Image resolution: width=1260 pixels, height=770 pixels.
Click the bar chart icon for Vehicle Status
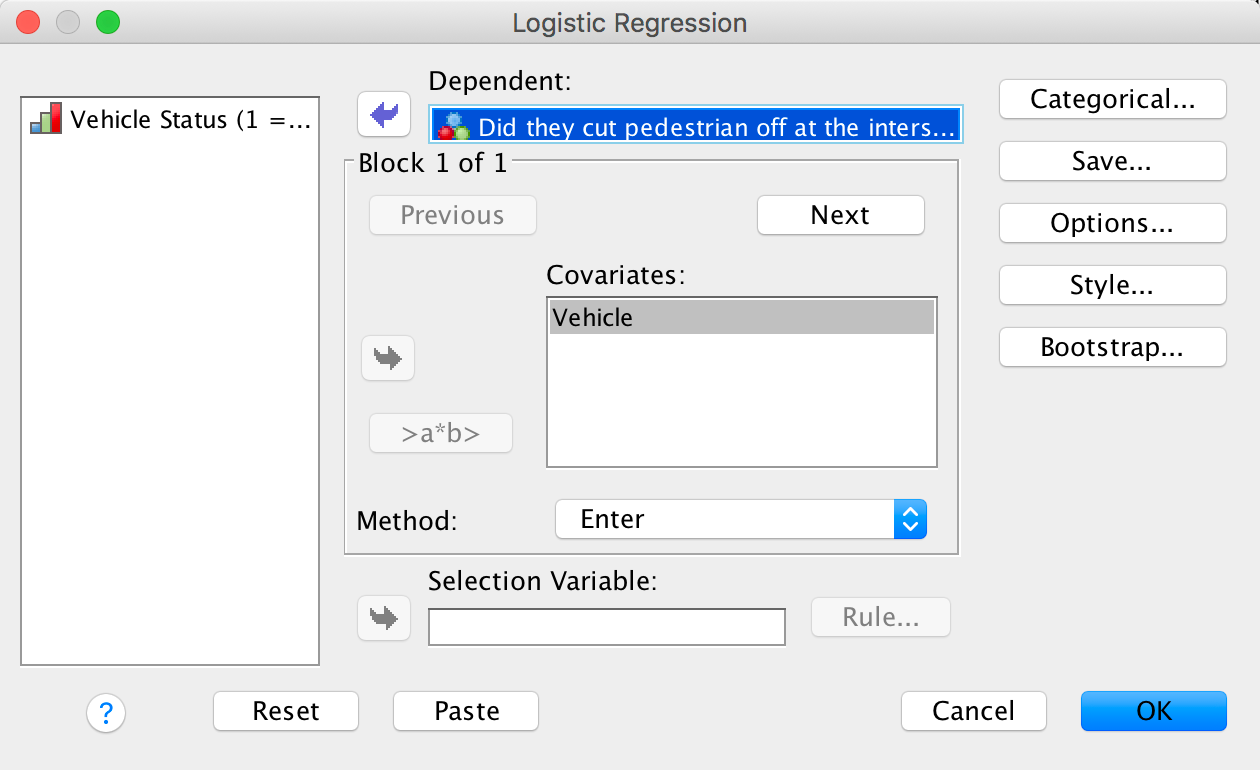pyautogui.click(x=46, y=119)
